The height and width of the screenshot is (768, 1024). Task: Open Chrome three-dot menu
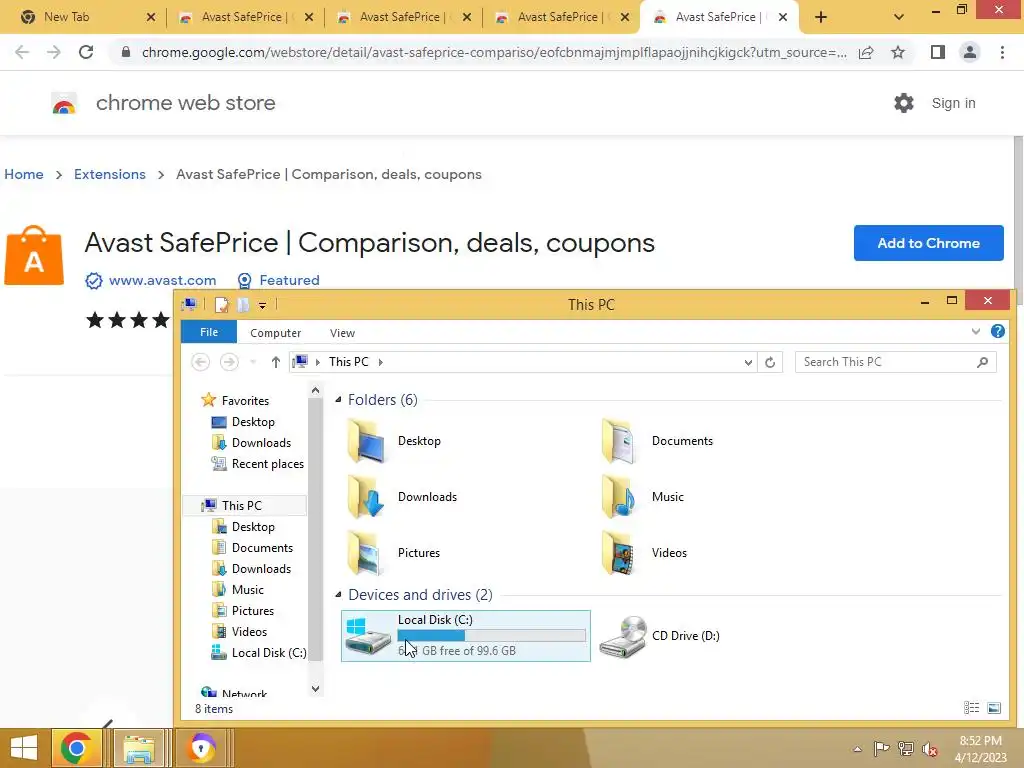1002,52
